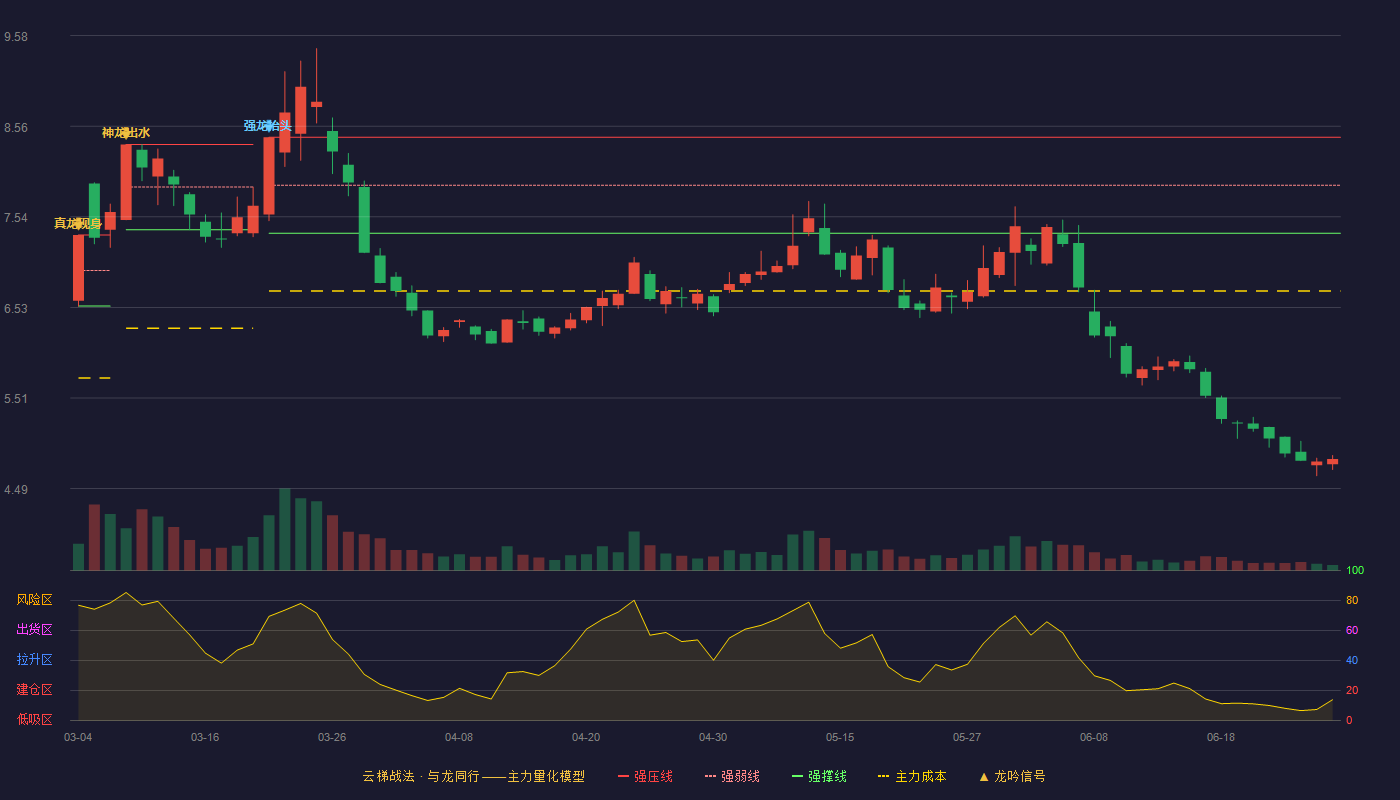Viewport: 1400px width, 800px height.
Task: Toggle the 强弱线 legend series
Action: click(732, 776)
